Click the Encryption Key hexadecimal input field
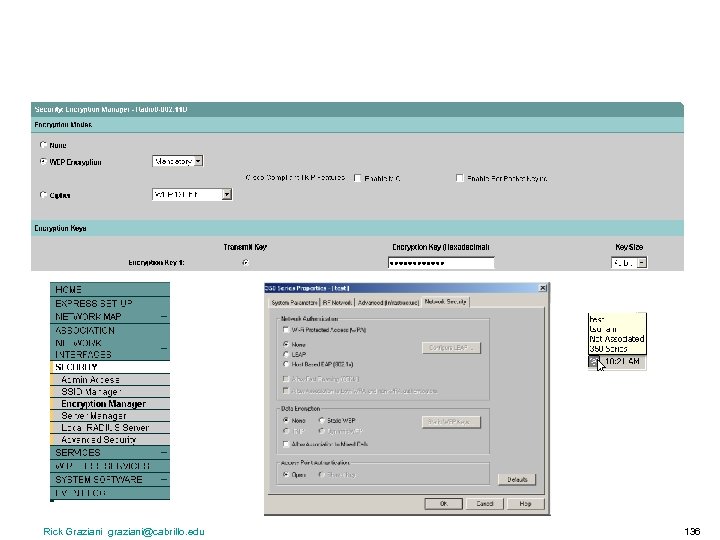Screen dimensions: 720x540 (x=441, y=263)
